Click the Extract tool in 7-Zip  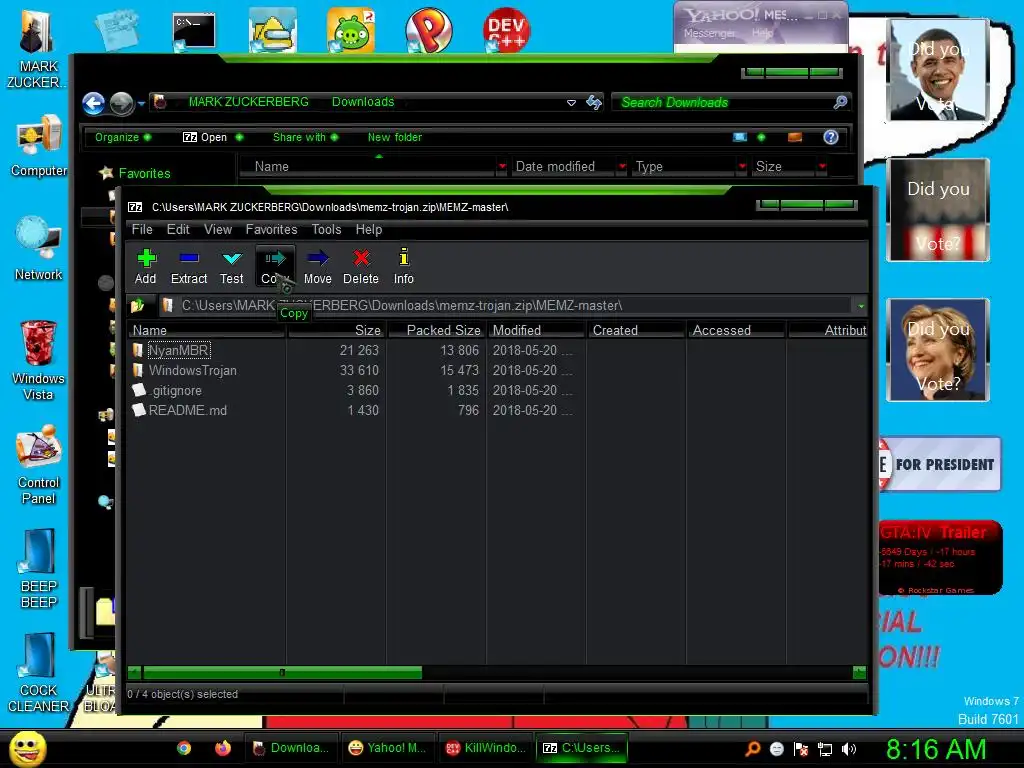[x=189, y=266]
